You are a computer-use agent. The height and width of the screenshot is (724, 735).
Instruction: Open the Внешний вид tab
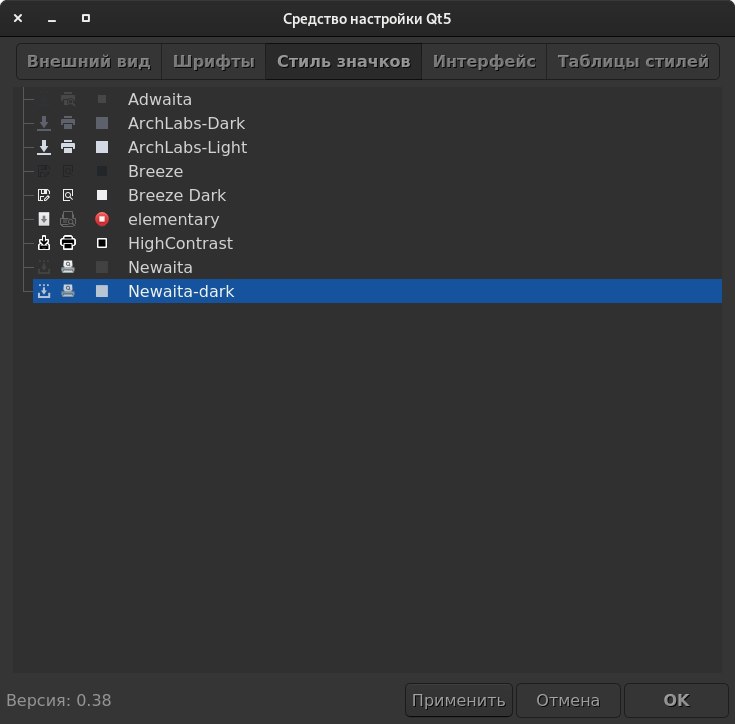click(x=89, y=61)
